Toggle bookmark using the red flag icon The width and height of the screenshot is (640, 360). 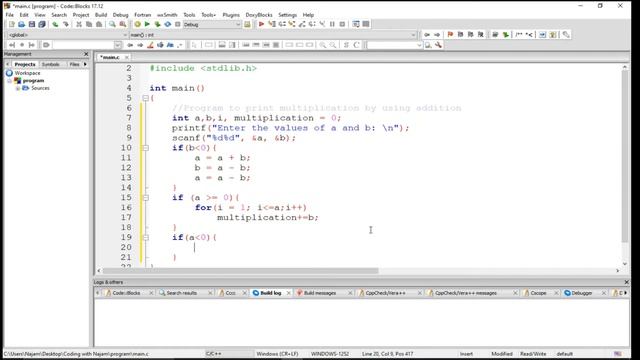point(450,35)
